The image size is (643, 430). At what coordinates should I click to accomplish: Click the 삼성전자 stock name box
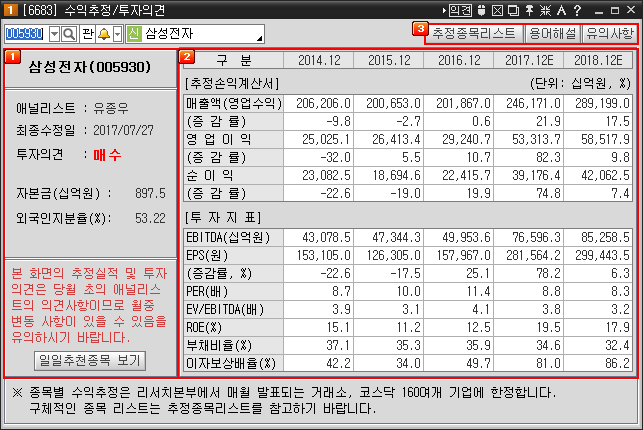(x=195, y=34)
